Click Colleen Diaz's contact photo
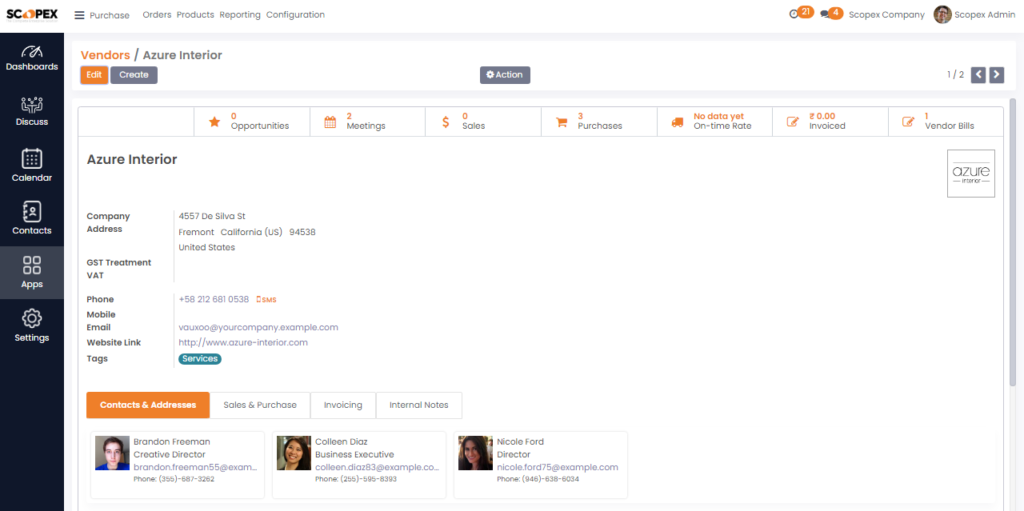The height and width of the screenshot is (511, 1024). tap(294, 453)
